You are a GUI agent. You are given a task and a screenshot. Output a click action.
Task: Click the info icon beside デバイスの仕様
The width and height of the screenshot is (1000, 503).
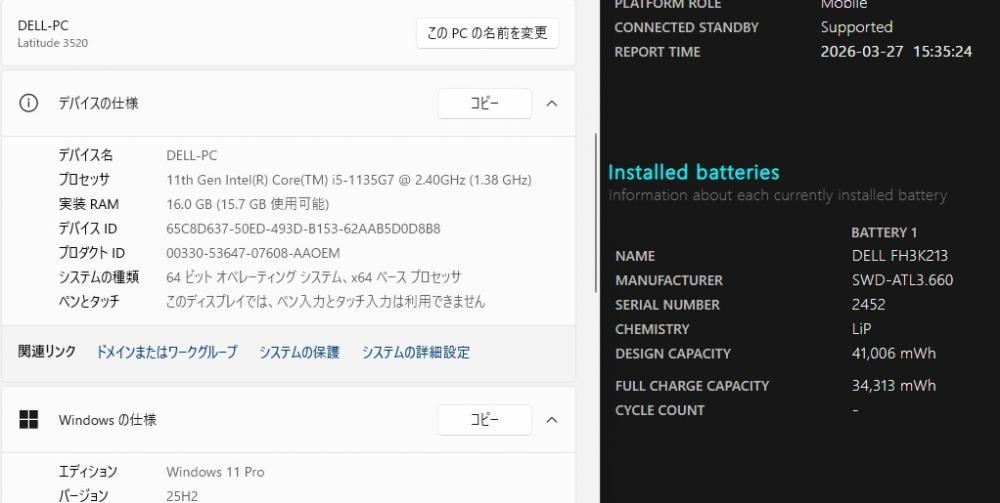point(28,103)
